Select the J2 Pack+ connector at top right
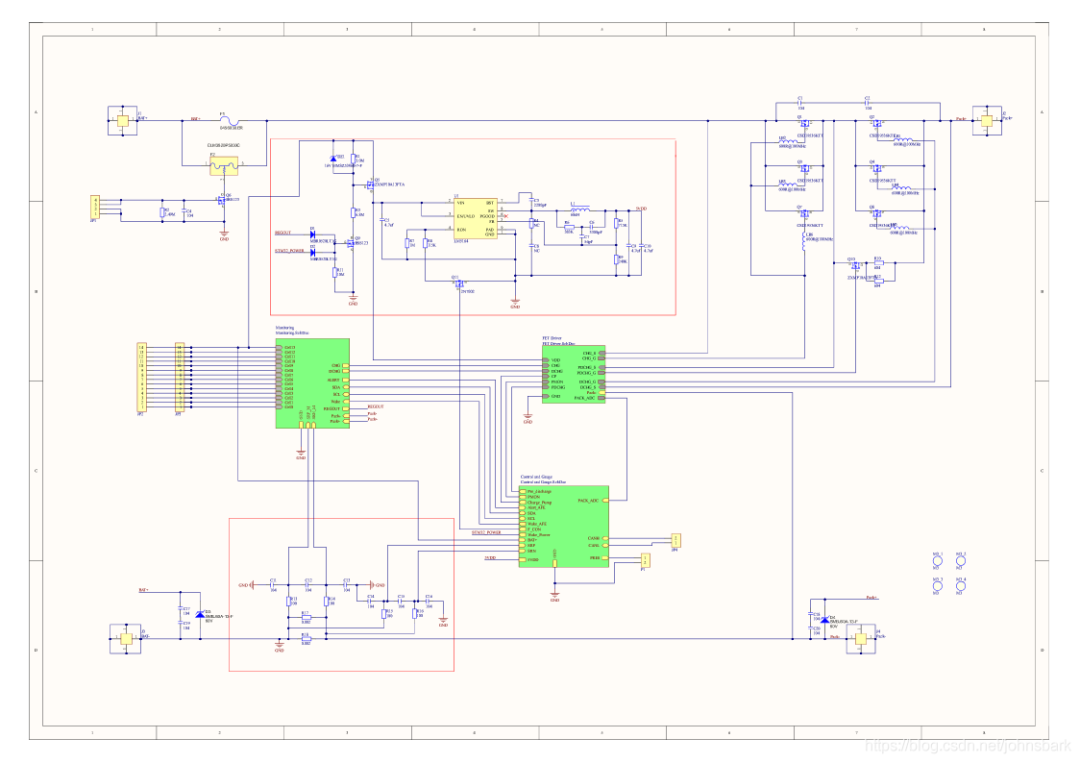 [x=986, y=121]
